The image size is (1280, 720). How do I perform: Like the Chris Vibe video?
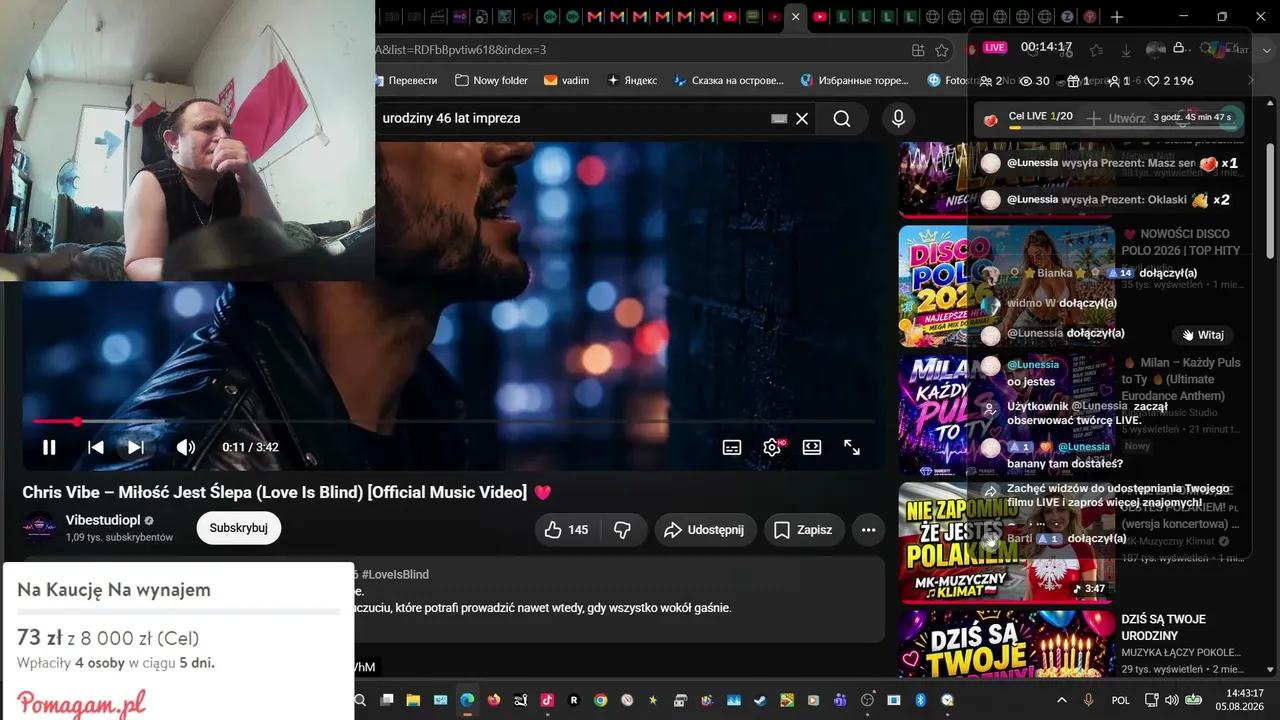click(x=567, y=530)
